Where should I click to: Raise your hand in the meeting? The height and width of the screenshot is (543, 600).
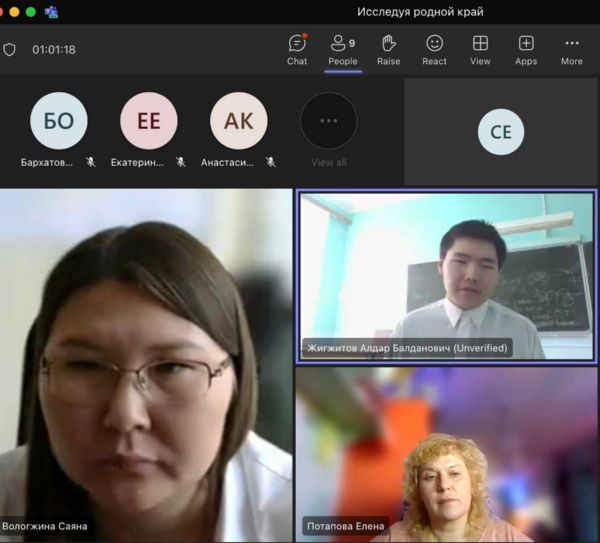pos(389,49)
